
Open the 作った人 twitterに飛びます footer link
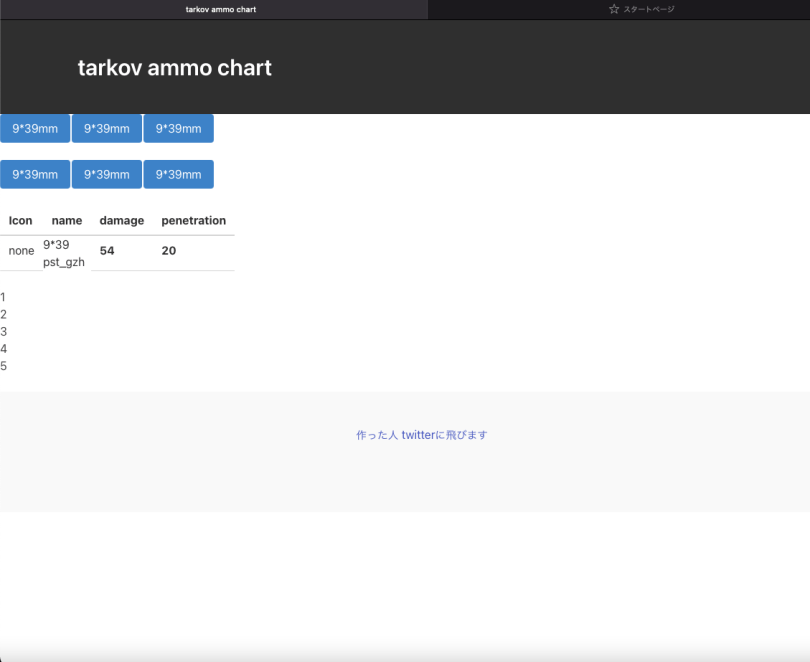[422, 435]
